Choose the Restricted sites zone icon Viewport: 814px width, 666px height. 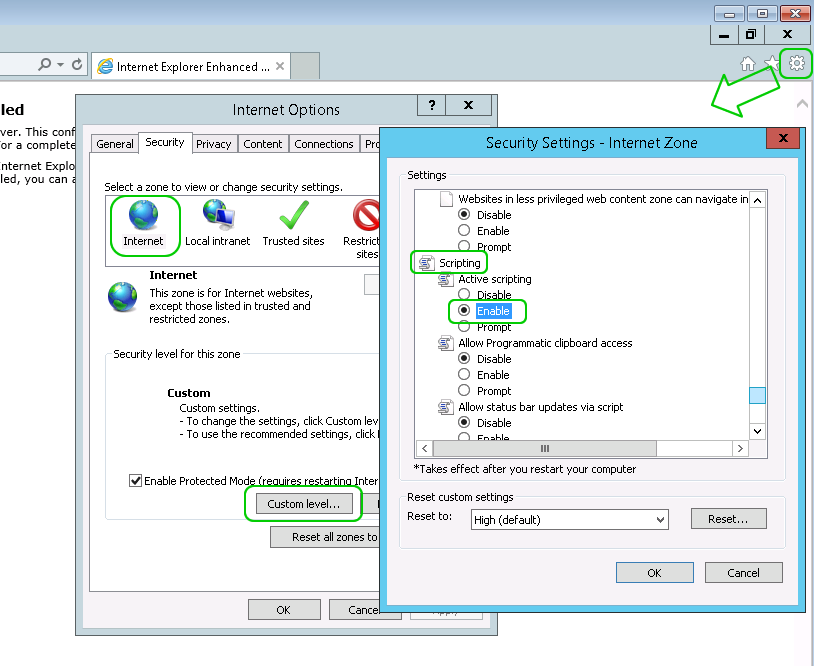click(x=366, y=215)
